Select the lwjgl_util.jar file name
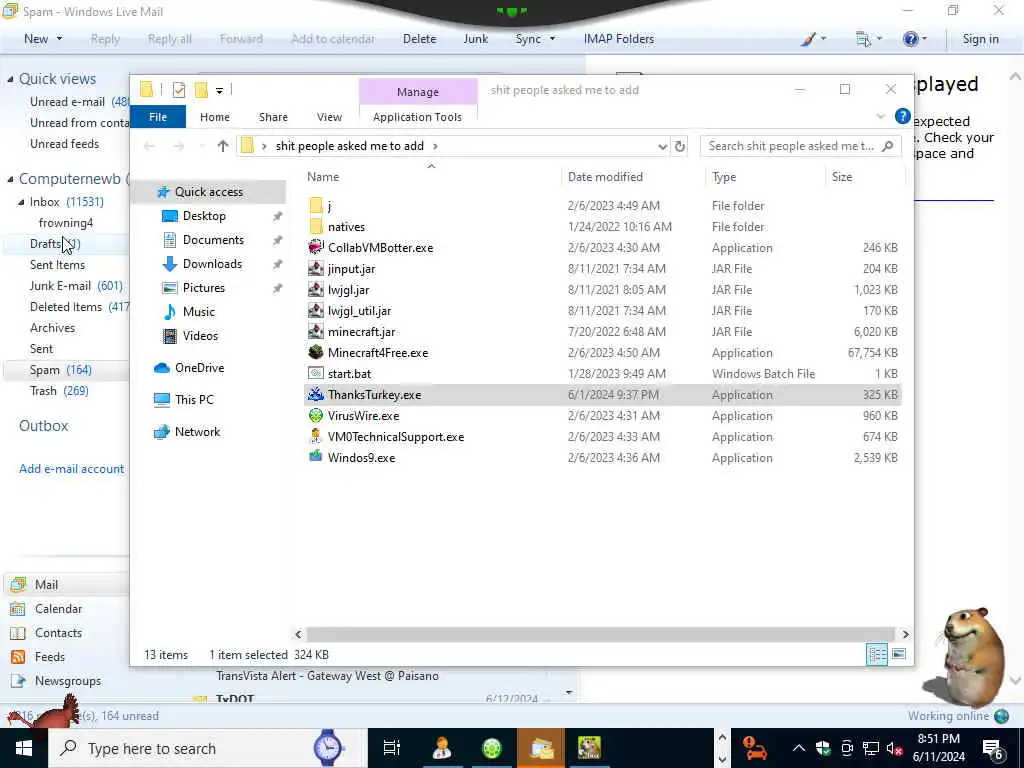 359,311
